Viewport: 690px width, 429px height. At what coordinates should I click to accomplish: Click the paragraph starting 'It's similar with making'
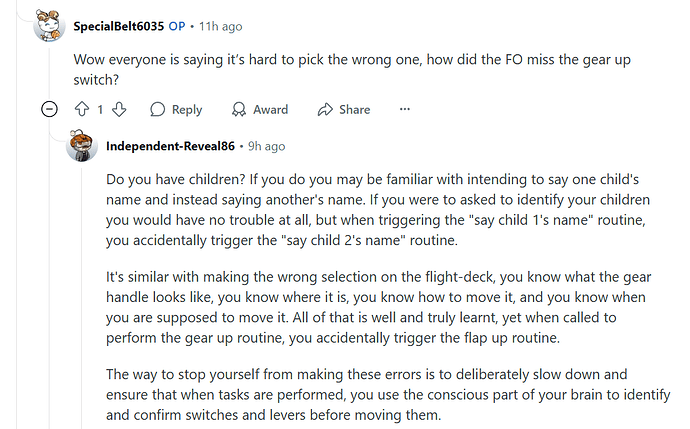tap(378, 307)
